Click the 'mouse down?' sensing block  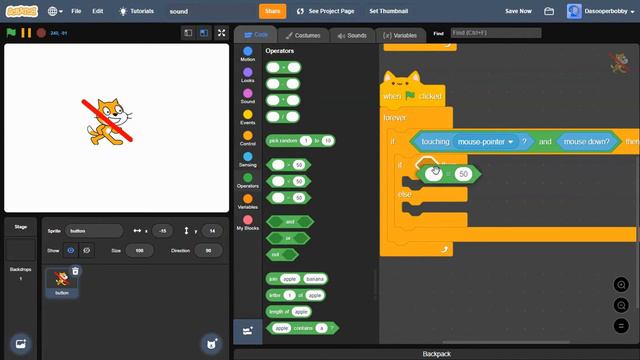click(586, 142)
